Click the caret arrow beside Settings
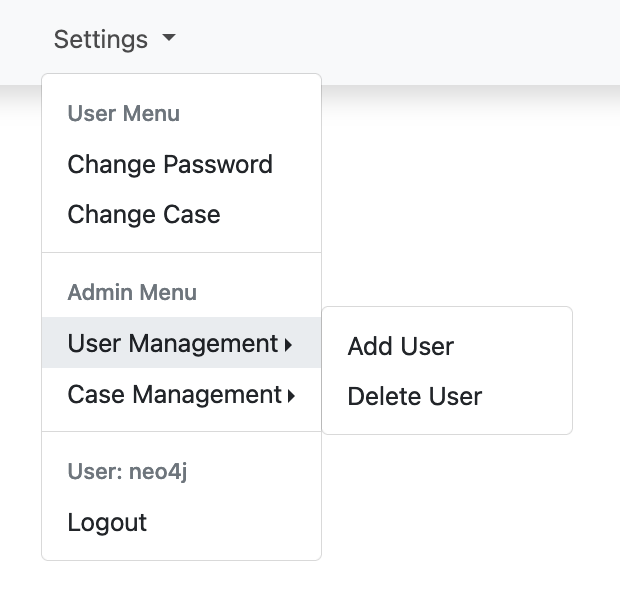Image resolution: width=620 pixels, height=606 pixels. pyautogui.click(x=168, y=39)
